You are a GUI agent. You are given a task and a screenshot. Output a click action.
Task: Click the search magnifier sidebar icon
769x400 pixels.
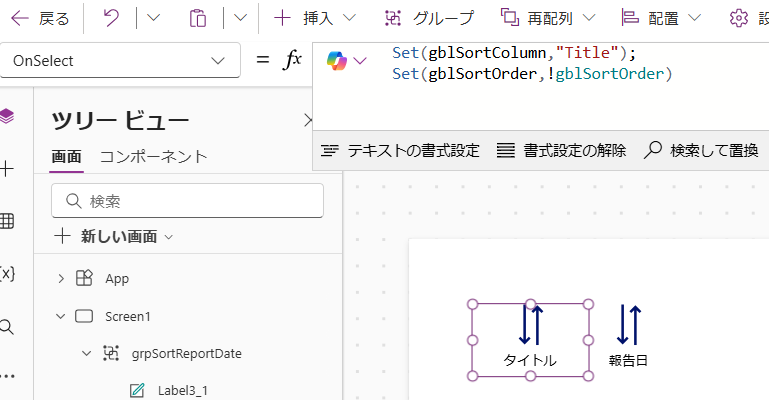pos(7,326)
